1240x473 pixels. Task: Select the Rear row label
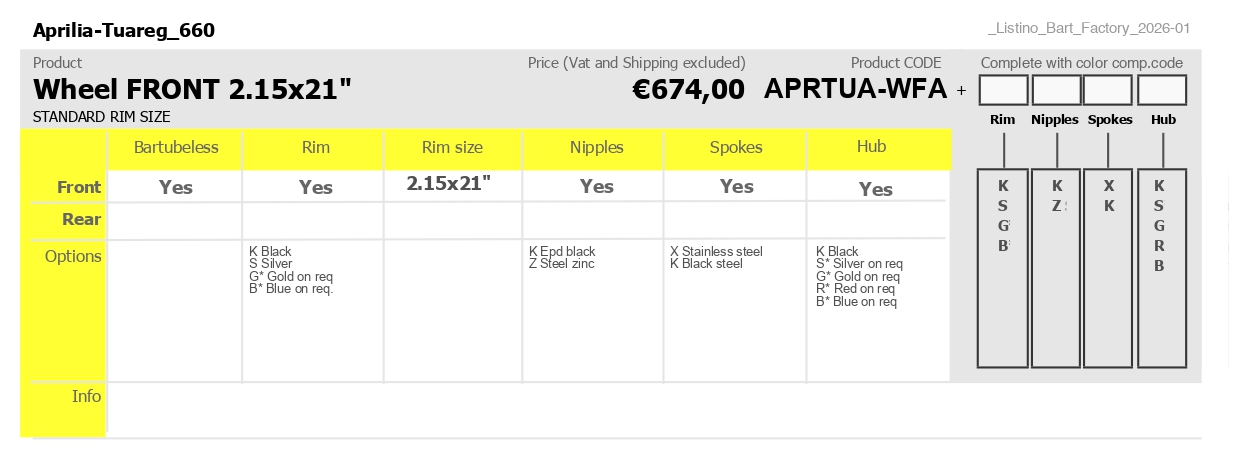tap(82, 219)
